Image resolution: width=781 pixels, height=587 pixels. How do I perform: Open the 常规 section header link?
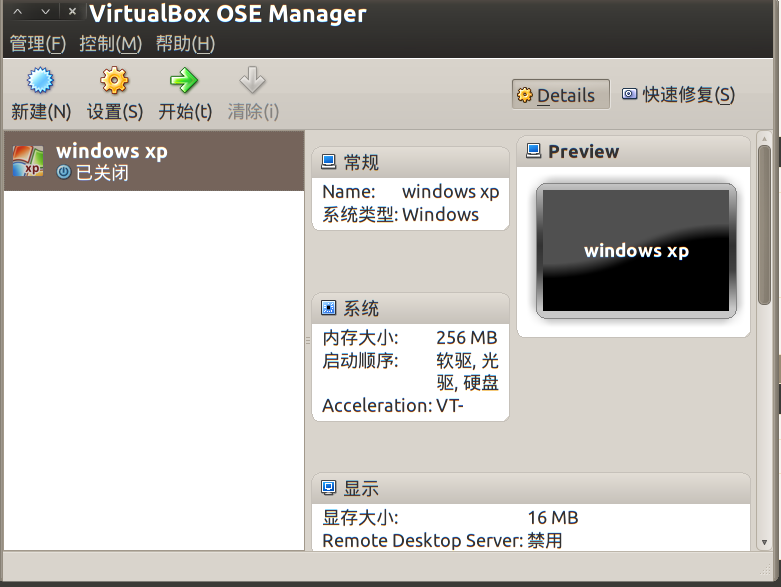pyautogui.click(x=361, y=162)
